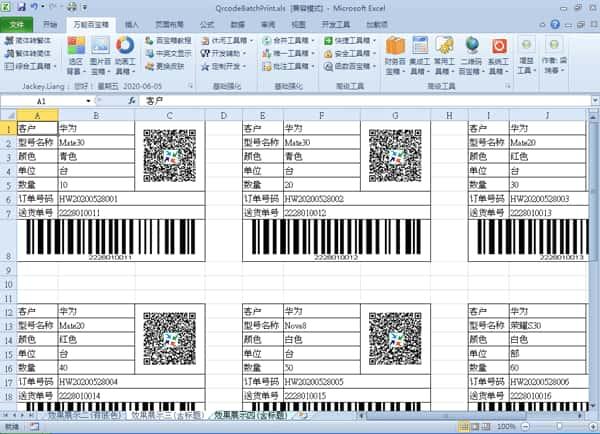Viewport: 600px width, 434px height.
Task: Open the globe 二维码百宝箱 icon
Action: point(472,46)
